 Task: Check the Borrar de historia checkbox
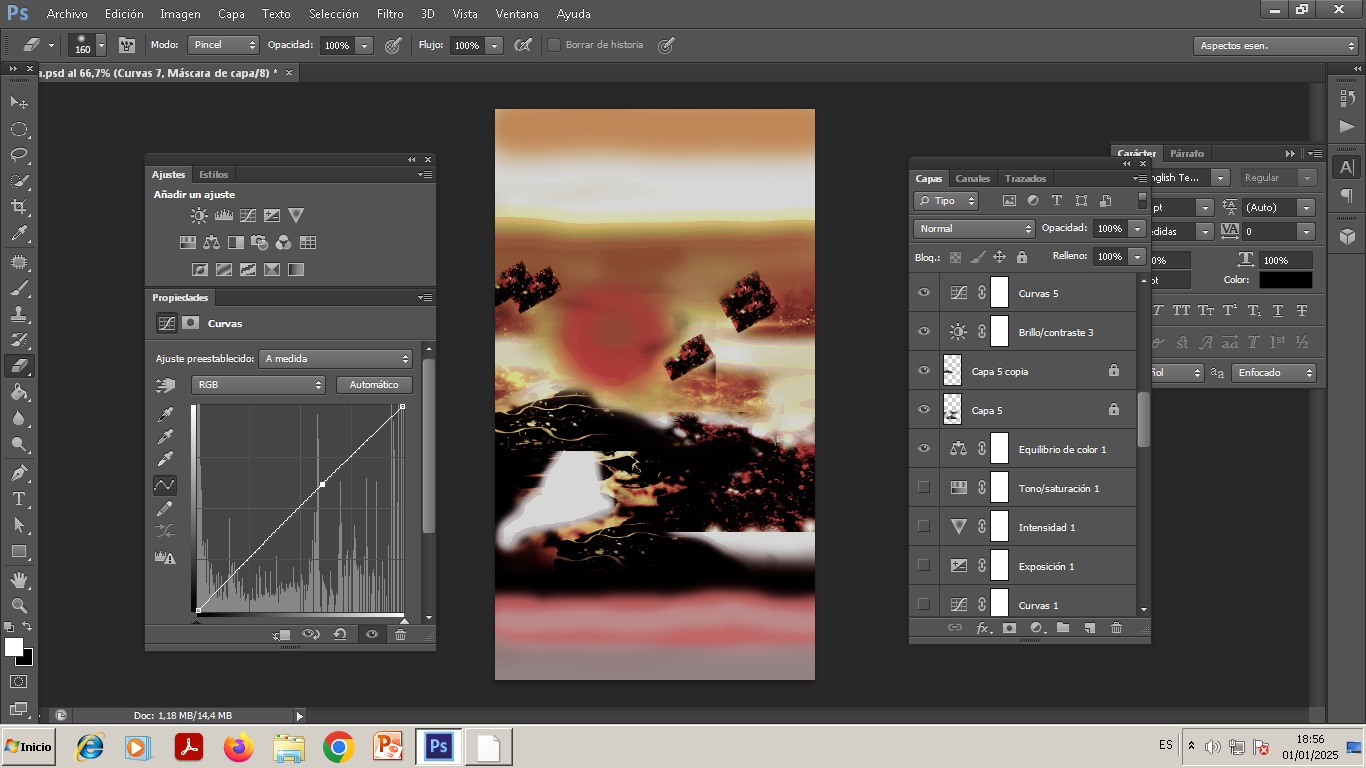coord(554,45)
